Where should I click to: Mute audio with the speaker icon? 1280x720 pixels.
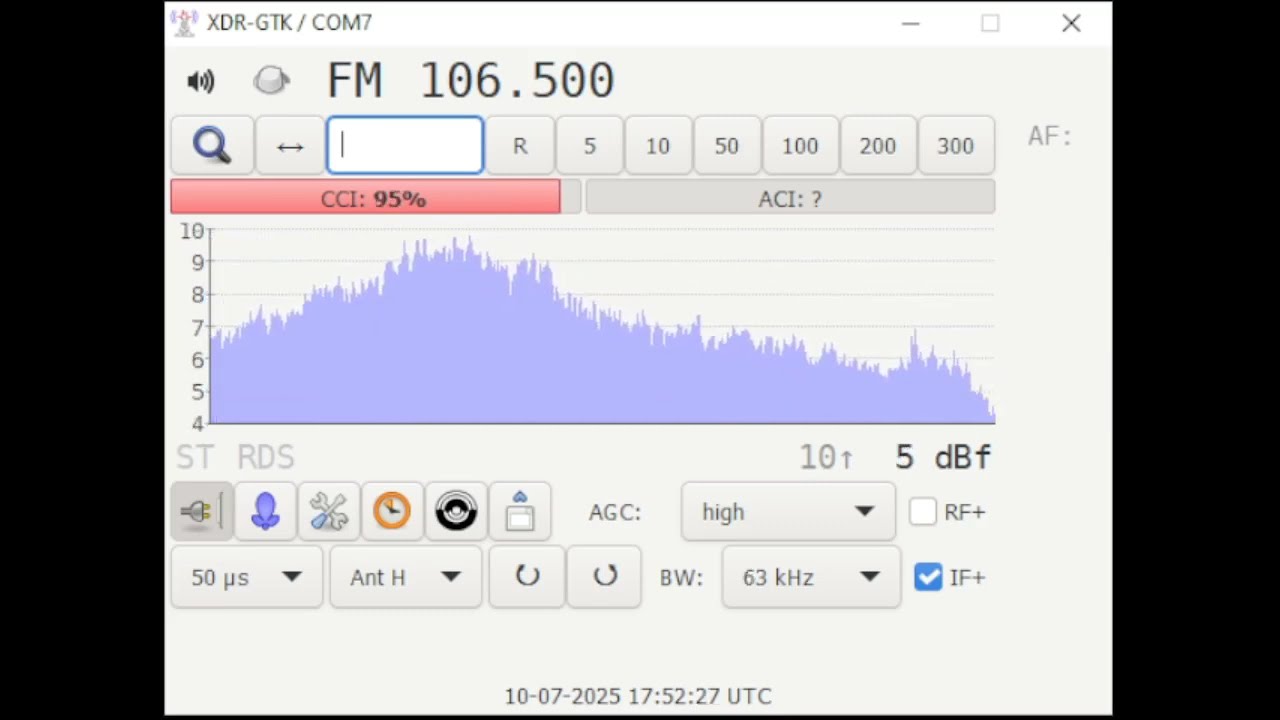coord(201,82)
